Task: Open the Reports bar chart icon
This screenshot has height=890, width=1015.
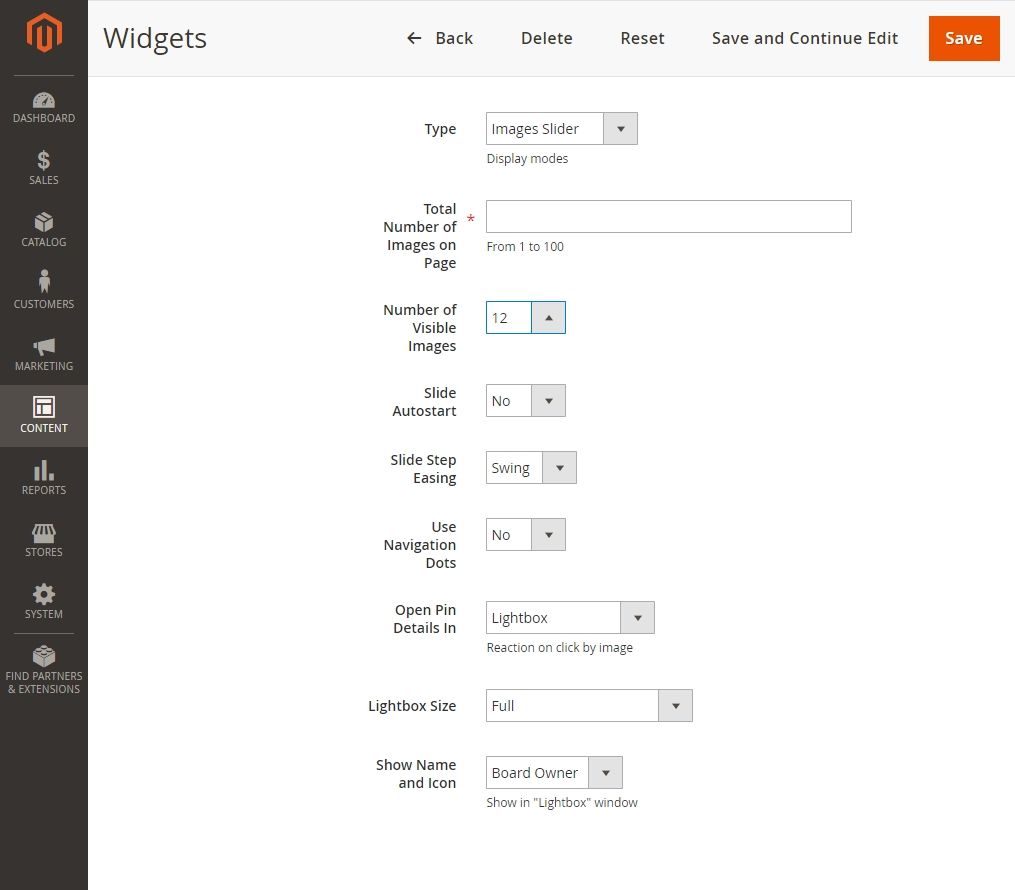Action: [x=44, y=470]
